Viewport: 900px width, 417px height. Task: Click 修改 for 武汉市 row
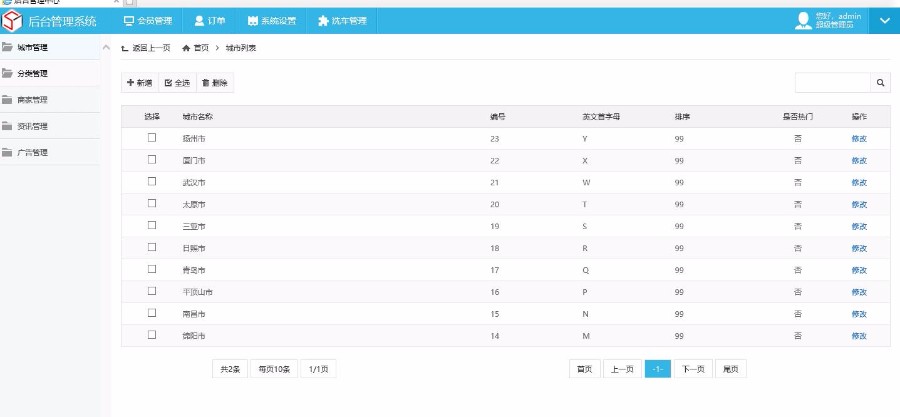(859, 182)
